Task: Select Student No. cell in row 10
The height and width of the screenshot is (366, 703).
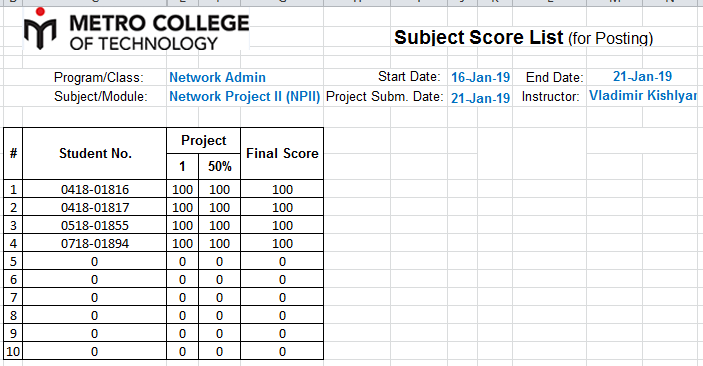Action: coord(95,351)
